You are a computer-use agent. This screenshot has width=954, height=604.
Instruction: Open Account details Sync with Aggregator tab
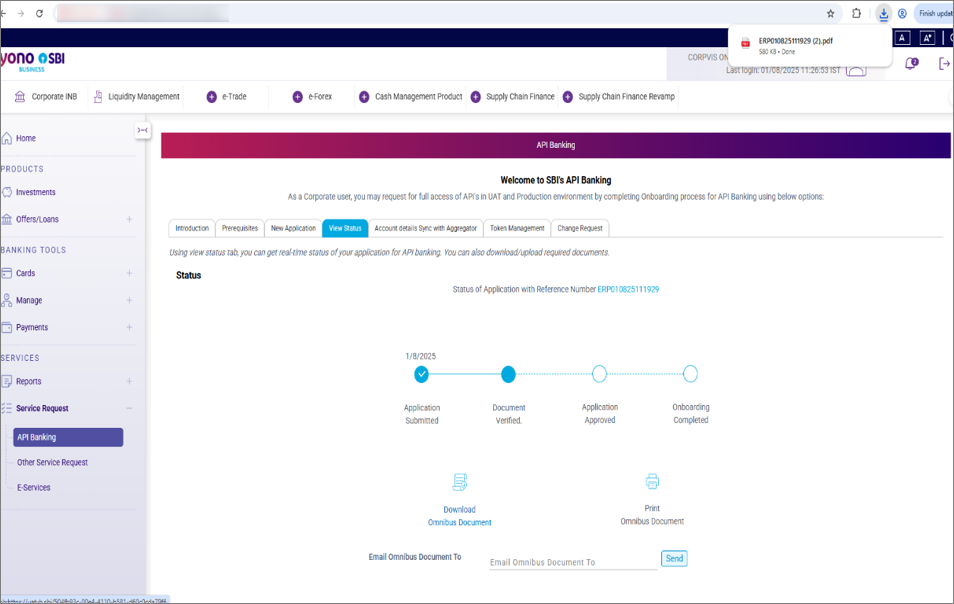point(425,228)
